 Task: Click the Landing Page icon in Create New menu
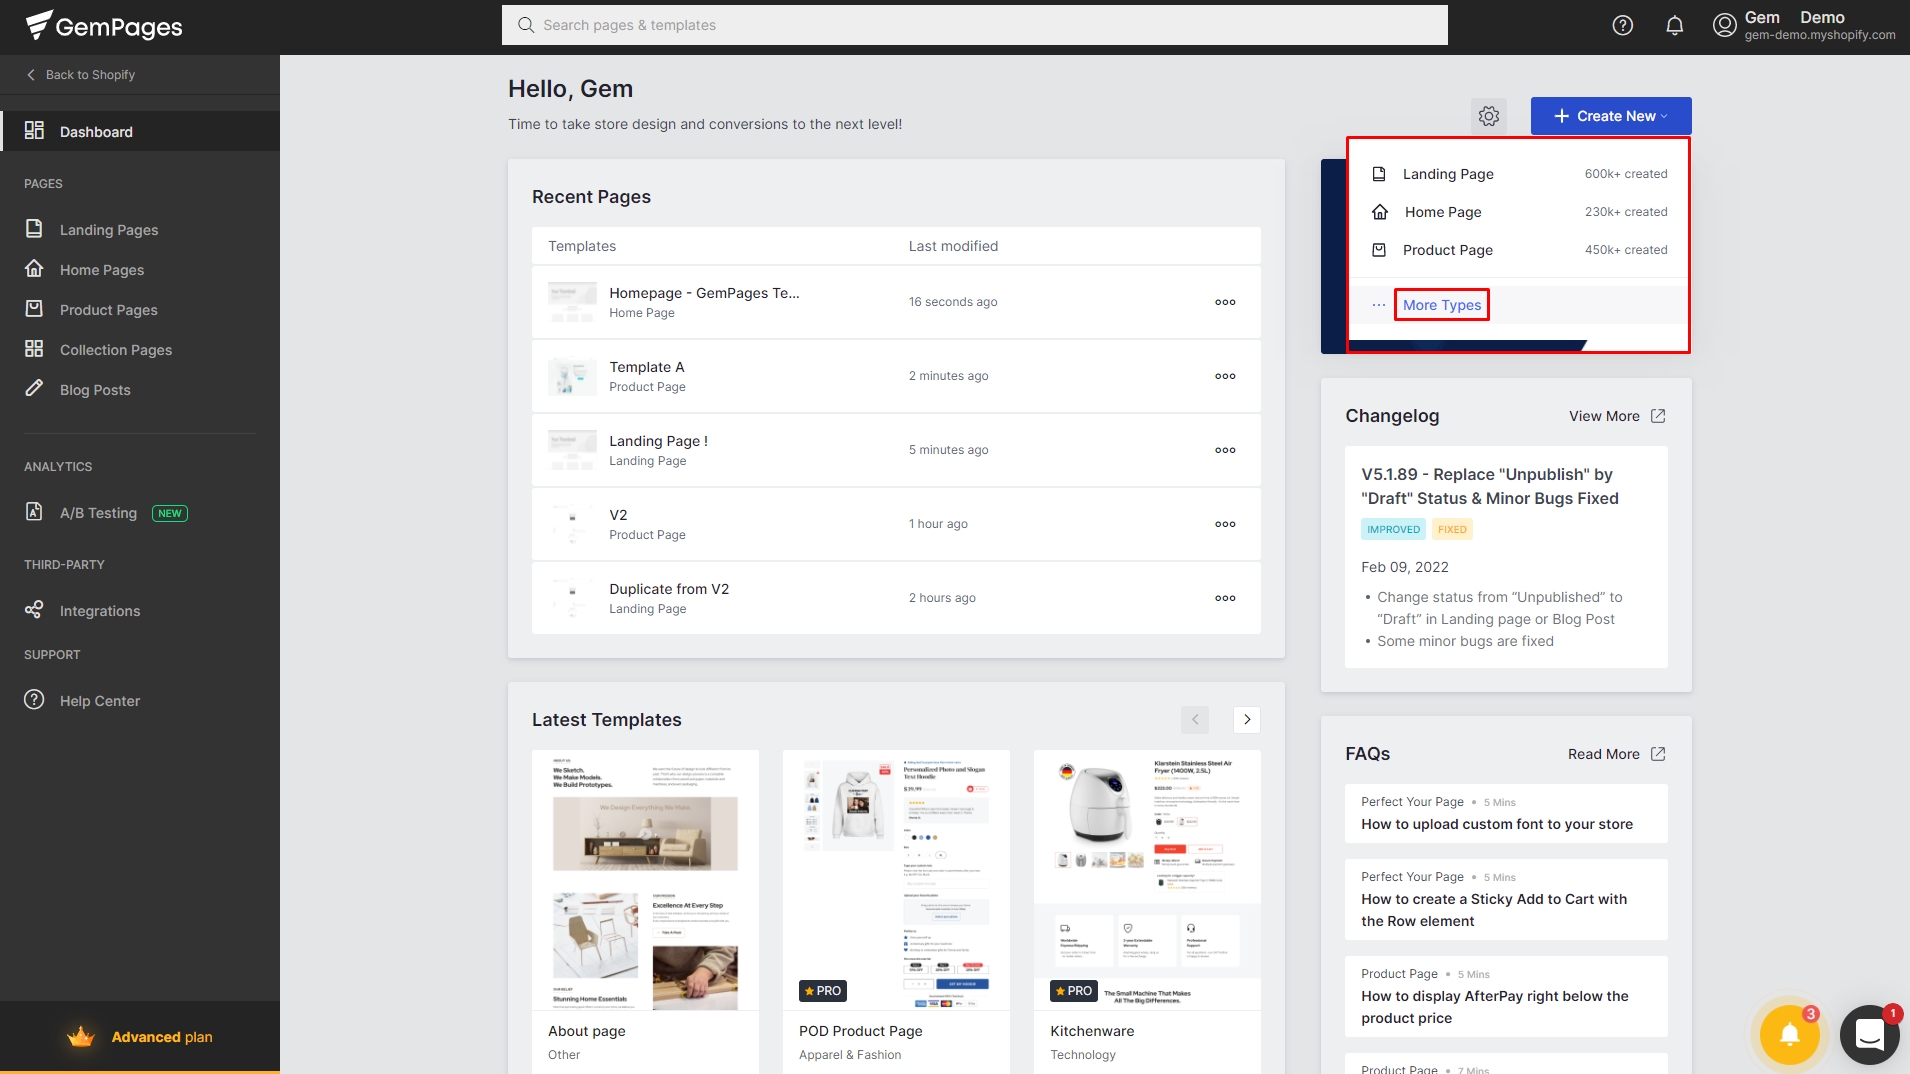point(1379,174)
